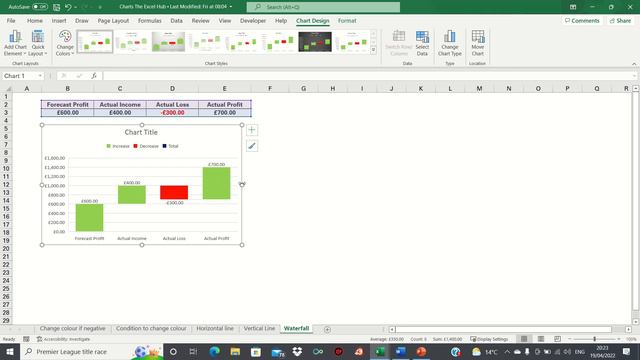This screenshot has width=640, height=360.
Task: Open the Formulas ribbon tab
Action: [149, 21]
